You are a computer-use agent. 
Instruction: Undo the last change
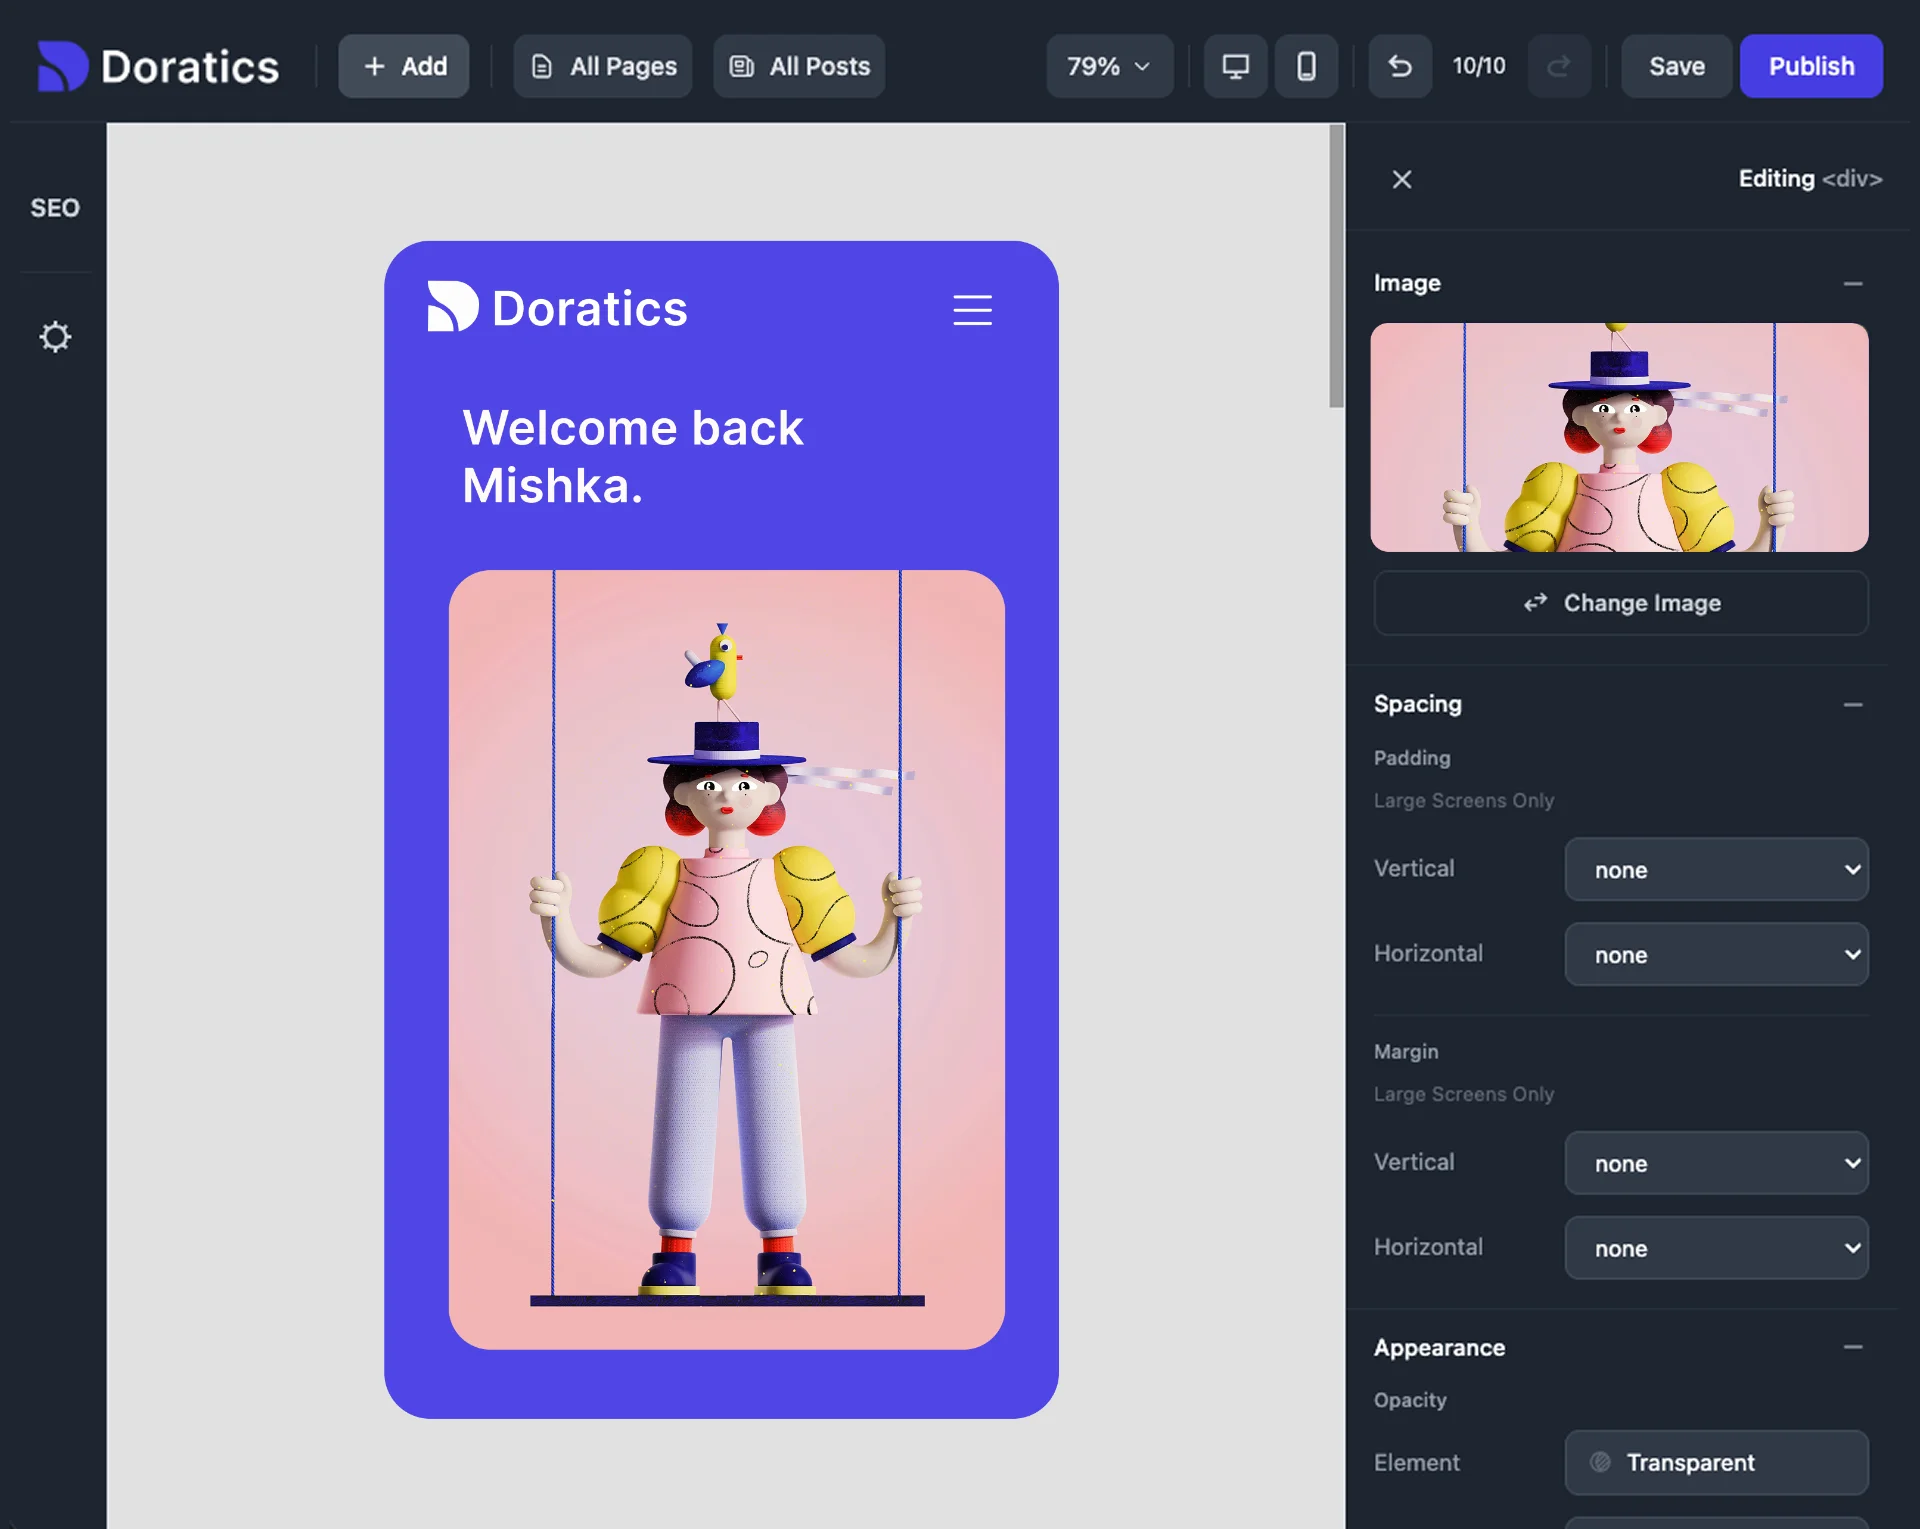[1399, 66]
